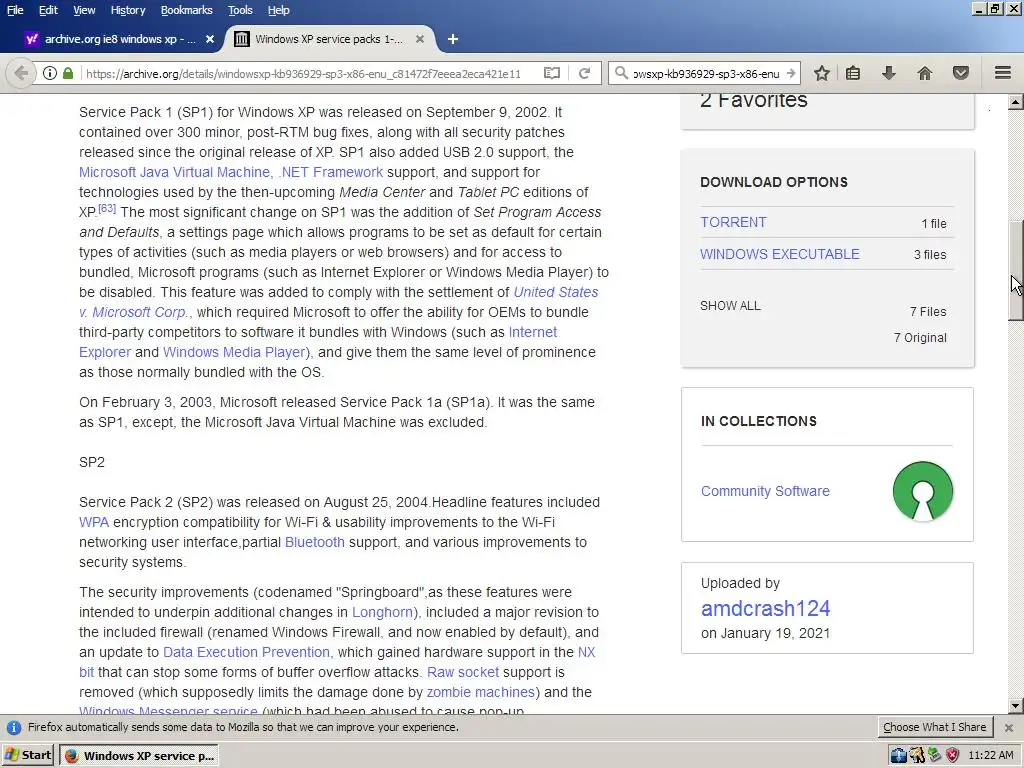Save page to Pocket
This screenshot has width=1024, height=768.
961,73
